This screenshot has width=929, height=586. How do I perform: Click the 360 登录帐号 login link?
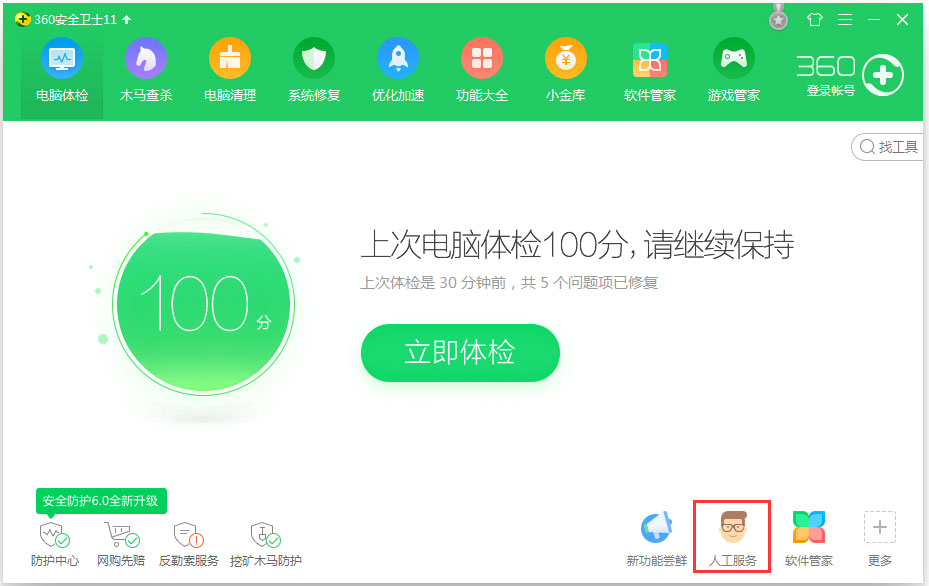tap(826, 75)
